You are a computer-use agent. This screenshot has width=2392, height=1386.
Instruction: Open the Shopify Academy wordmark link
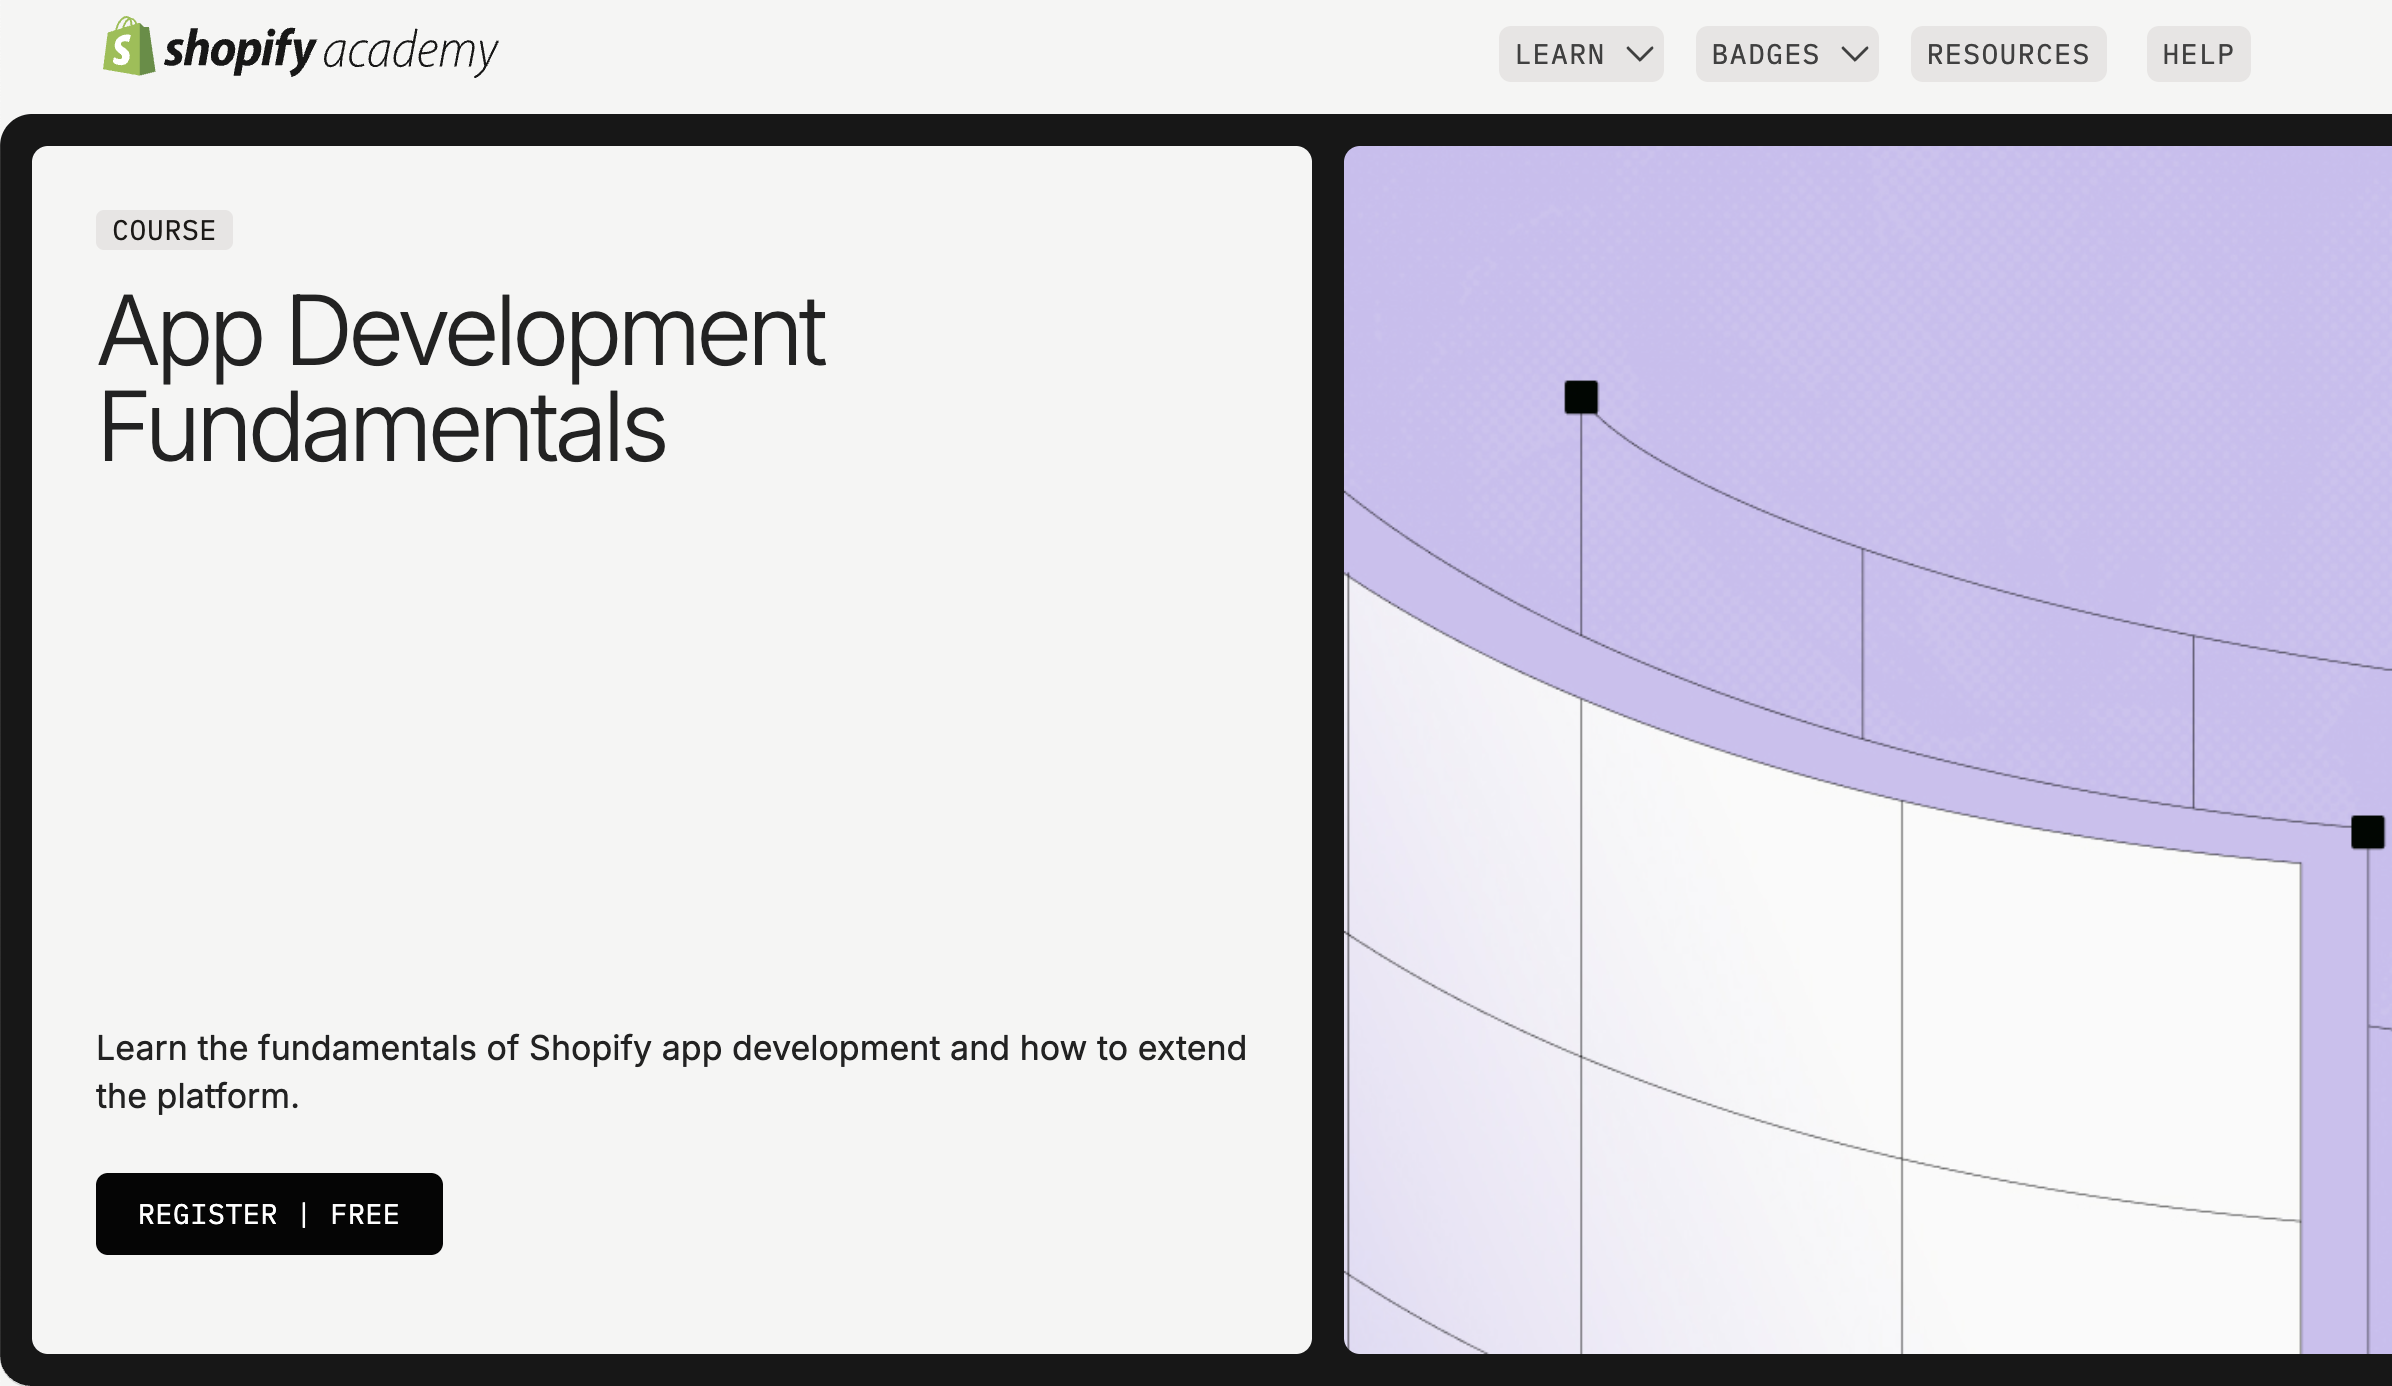(331, 50)
